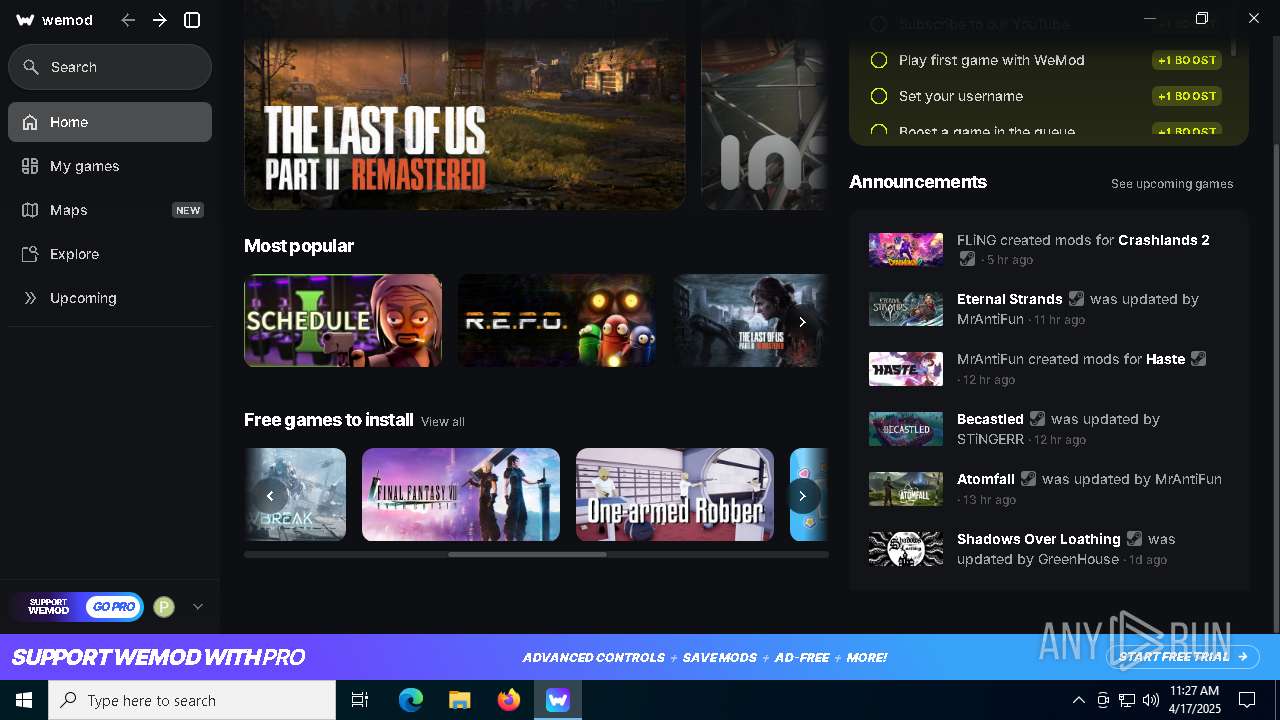The height and width of the screenshot is (720, 1280).
Task: Click the My games grid icon
Action: [30, 166]
